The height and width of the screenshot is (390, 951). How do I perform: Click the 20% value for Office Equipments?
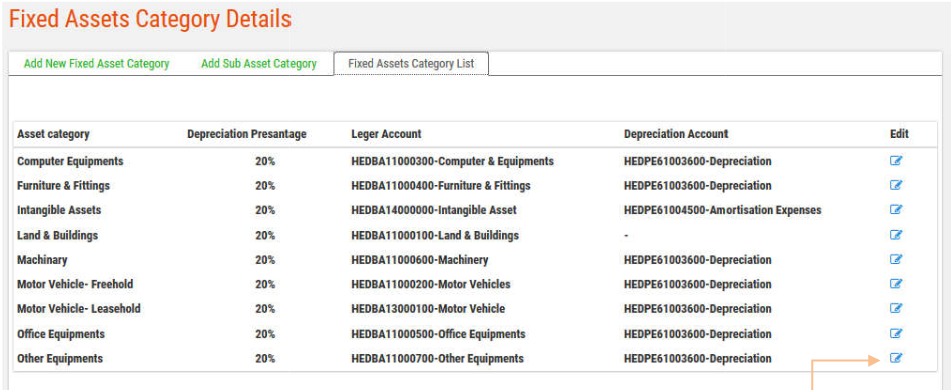click(x=265, y=334)
